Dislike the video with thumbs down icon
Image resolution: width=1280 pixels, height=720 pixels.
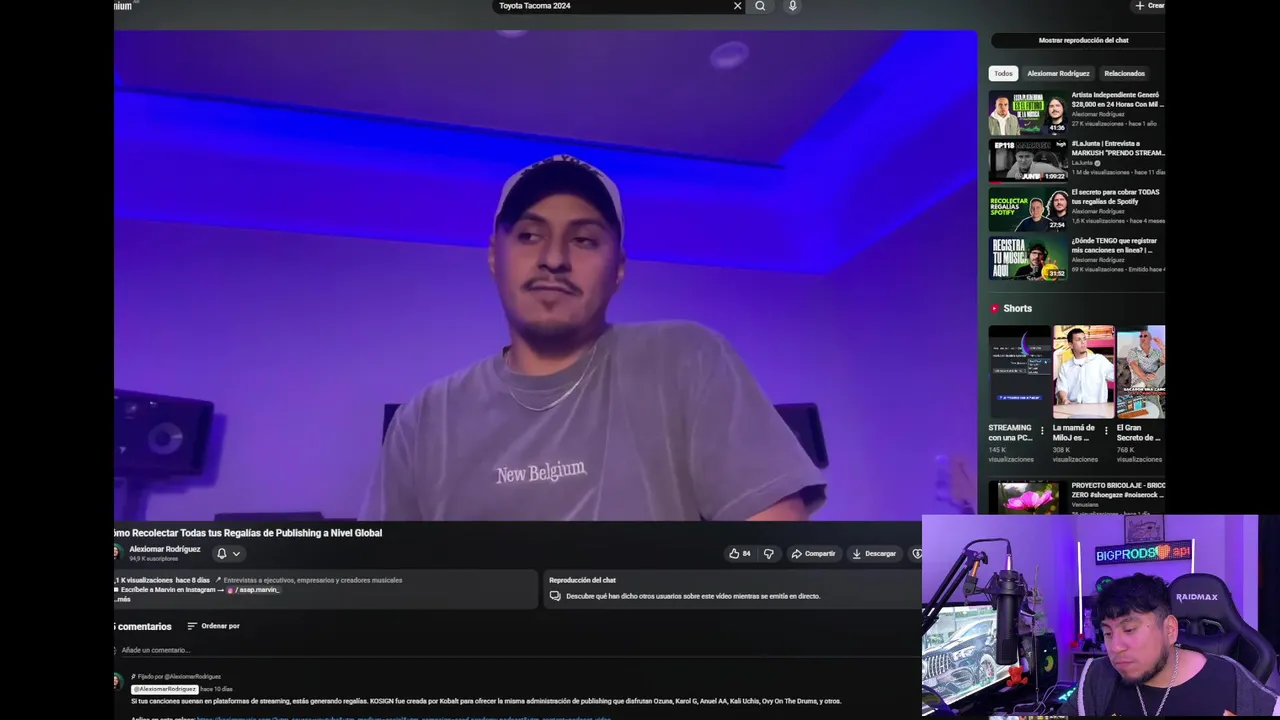click(x=769, y=553)
